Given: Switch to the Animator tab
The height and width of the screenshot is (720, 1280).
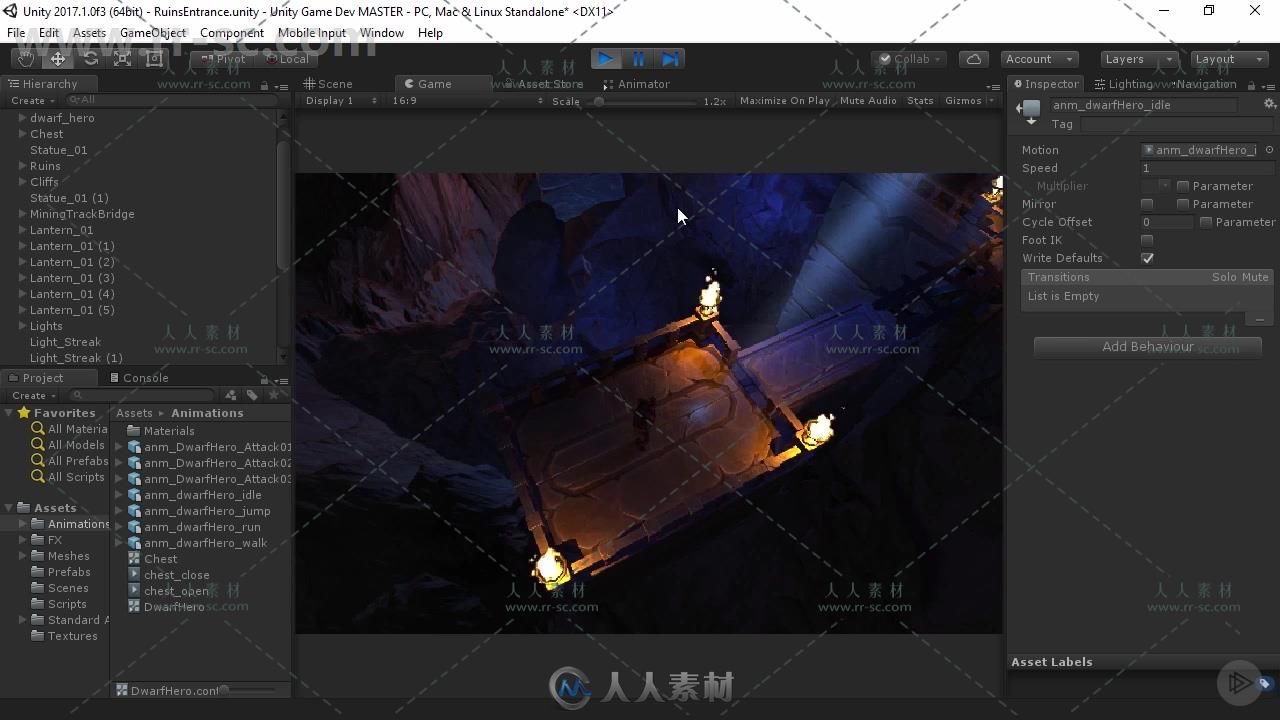Looking at the screenshot, I should [x=636, y=84].
